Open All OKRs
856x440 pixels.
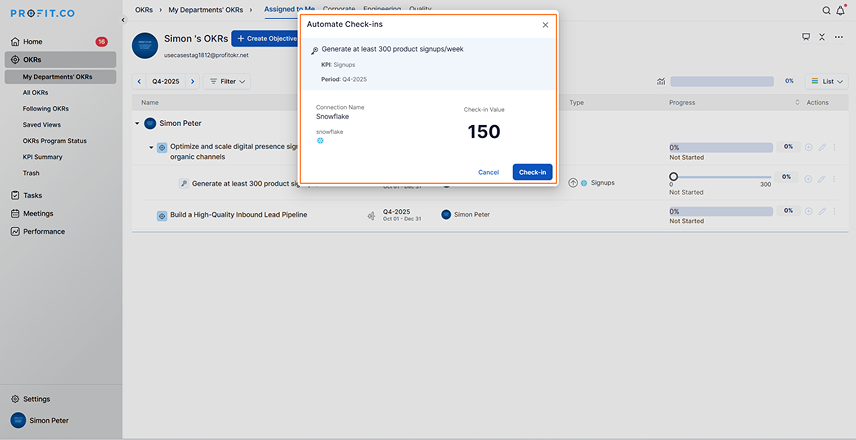[x=35, y=93]
